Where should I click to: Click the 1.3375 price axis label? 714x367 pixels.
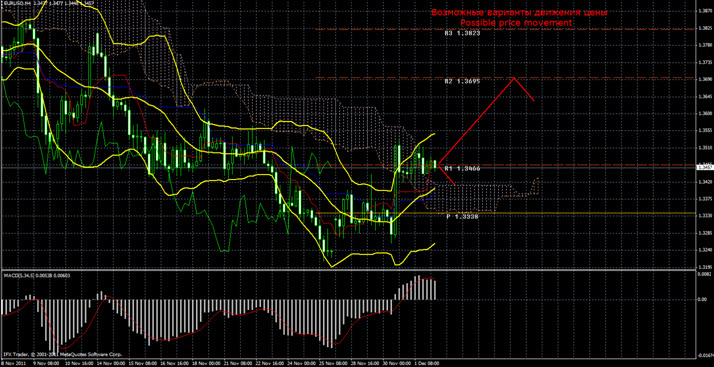704,199
